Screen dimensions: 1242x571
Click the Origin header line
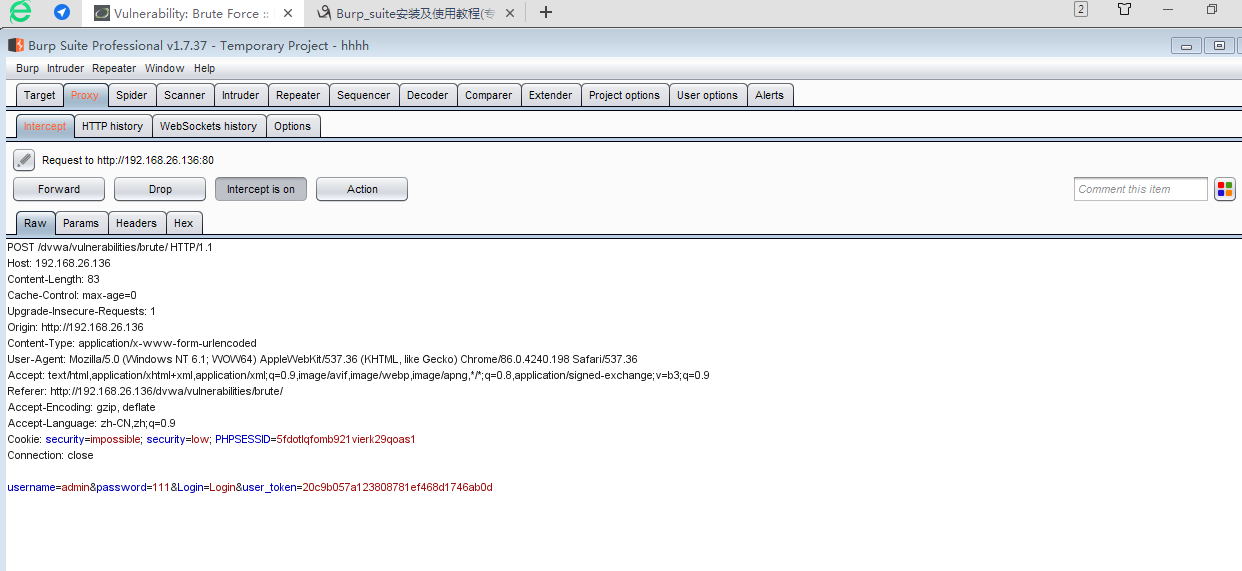[75, 327]
